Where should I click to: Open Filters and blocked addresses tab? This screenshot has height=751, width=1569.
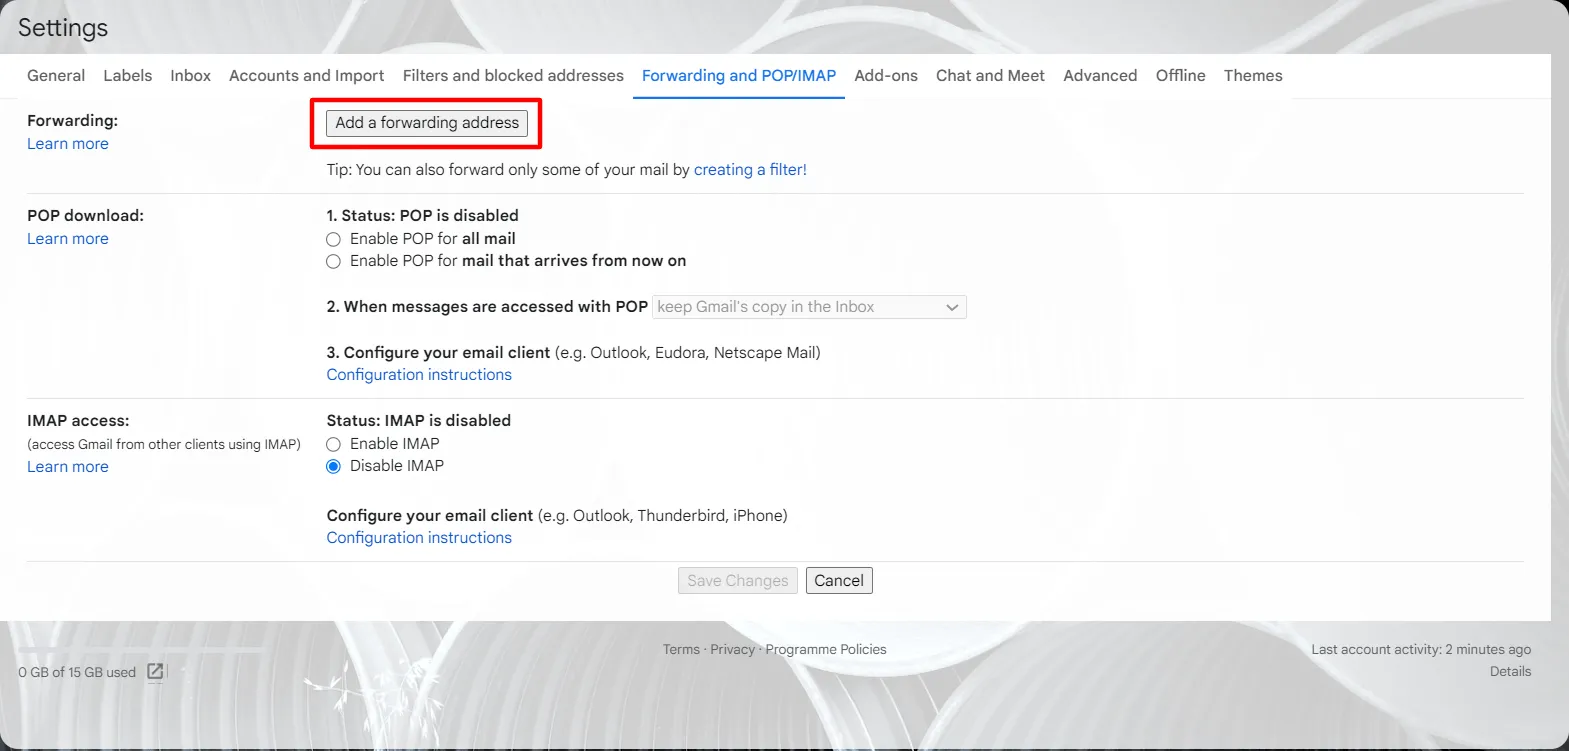(513, 75)
